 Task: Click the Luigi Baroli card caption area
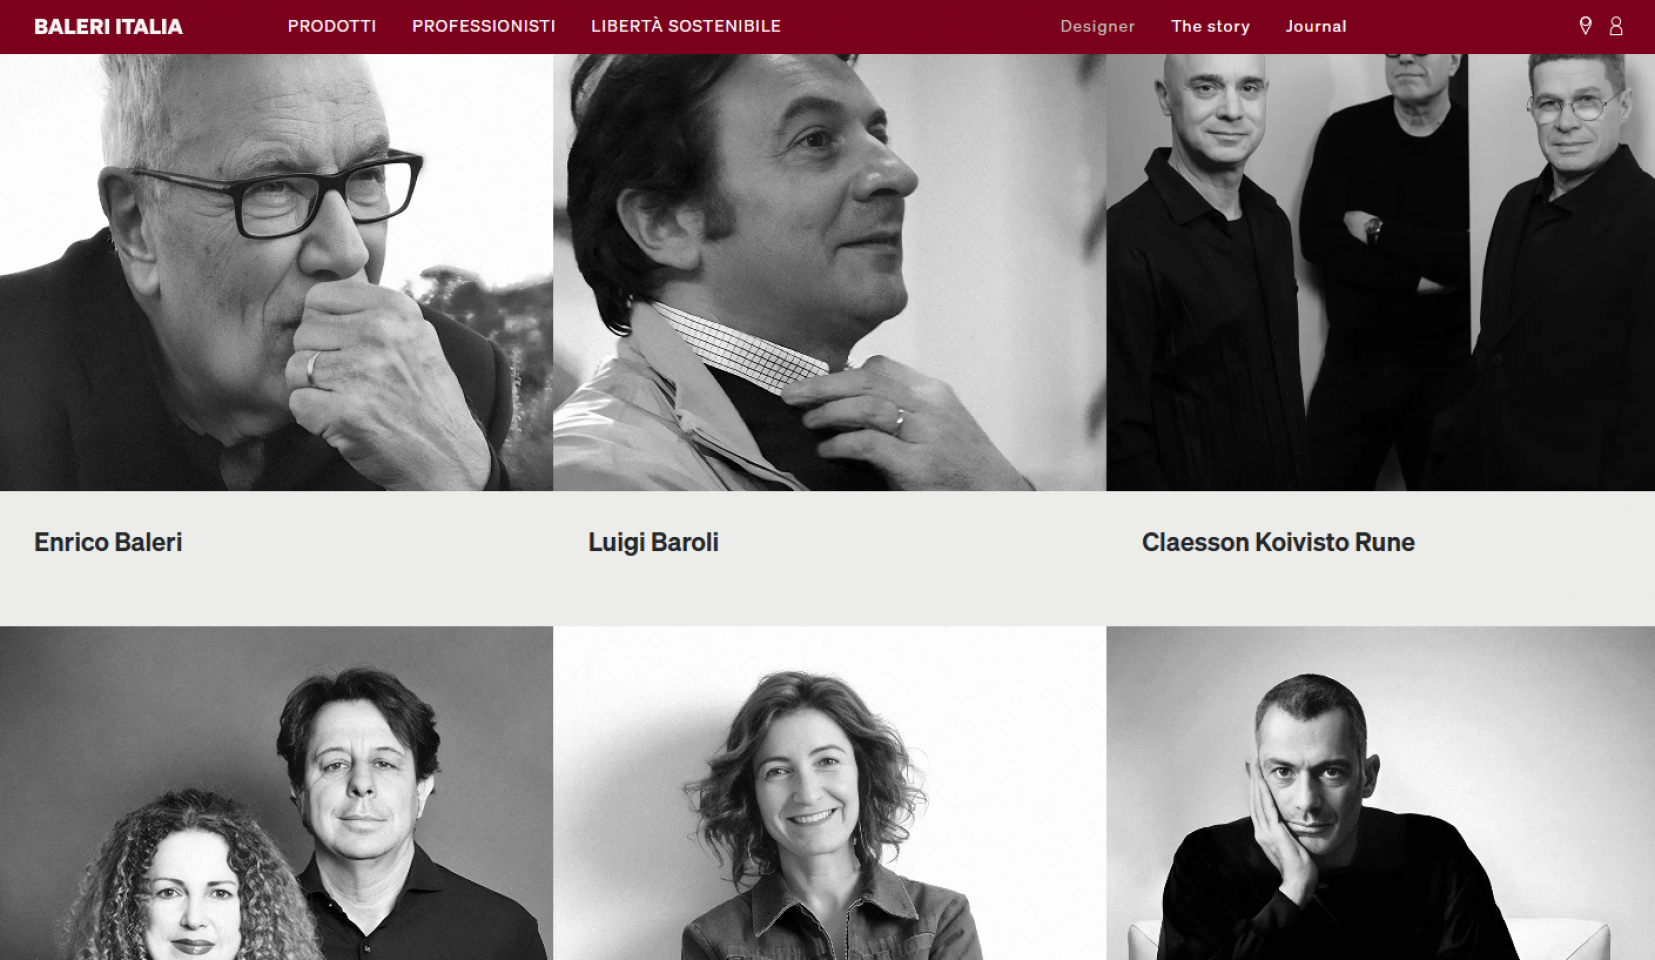coord(830,558)
